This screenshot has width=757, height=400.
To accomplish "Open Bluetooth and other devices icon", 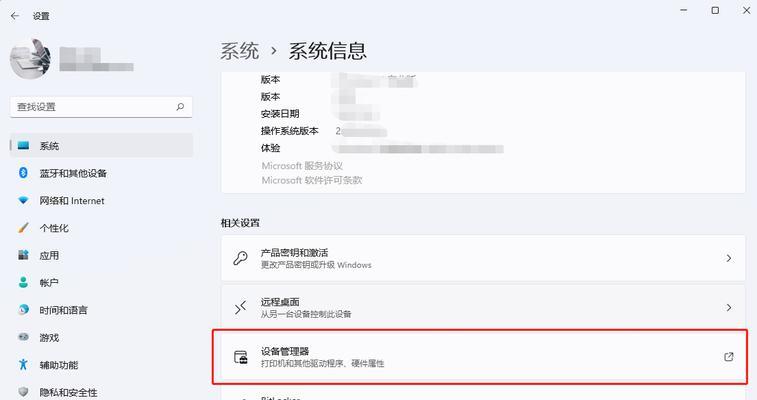I will point(23,173).
